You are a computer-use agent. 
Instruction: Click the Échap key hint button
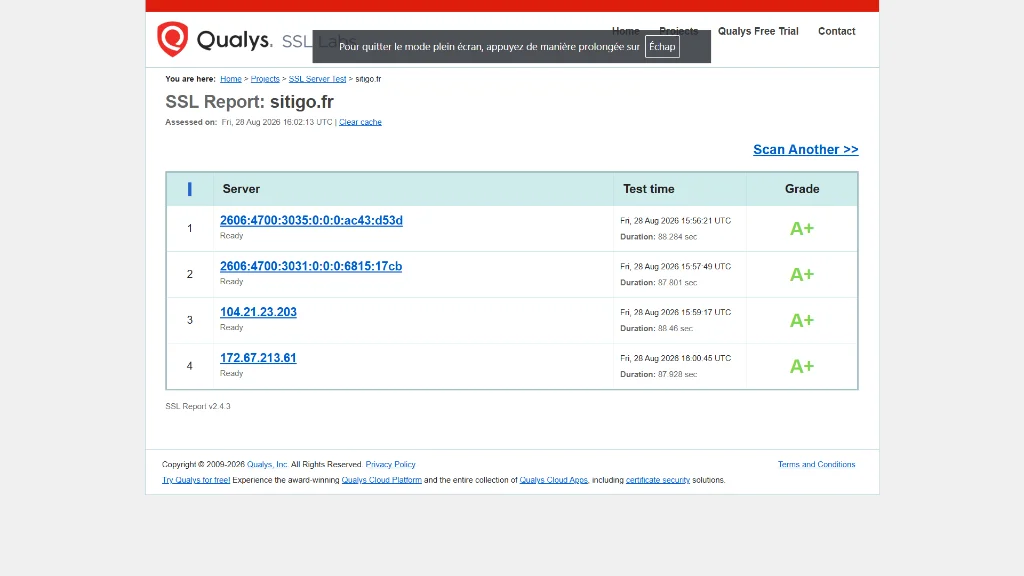click(662, 46)
